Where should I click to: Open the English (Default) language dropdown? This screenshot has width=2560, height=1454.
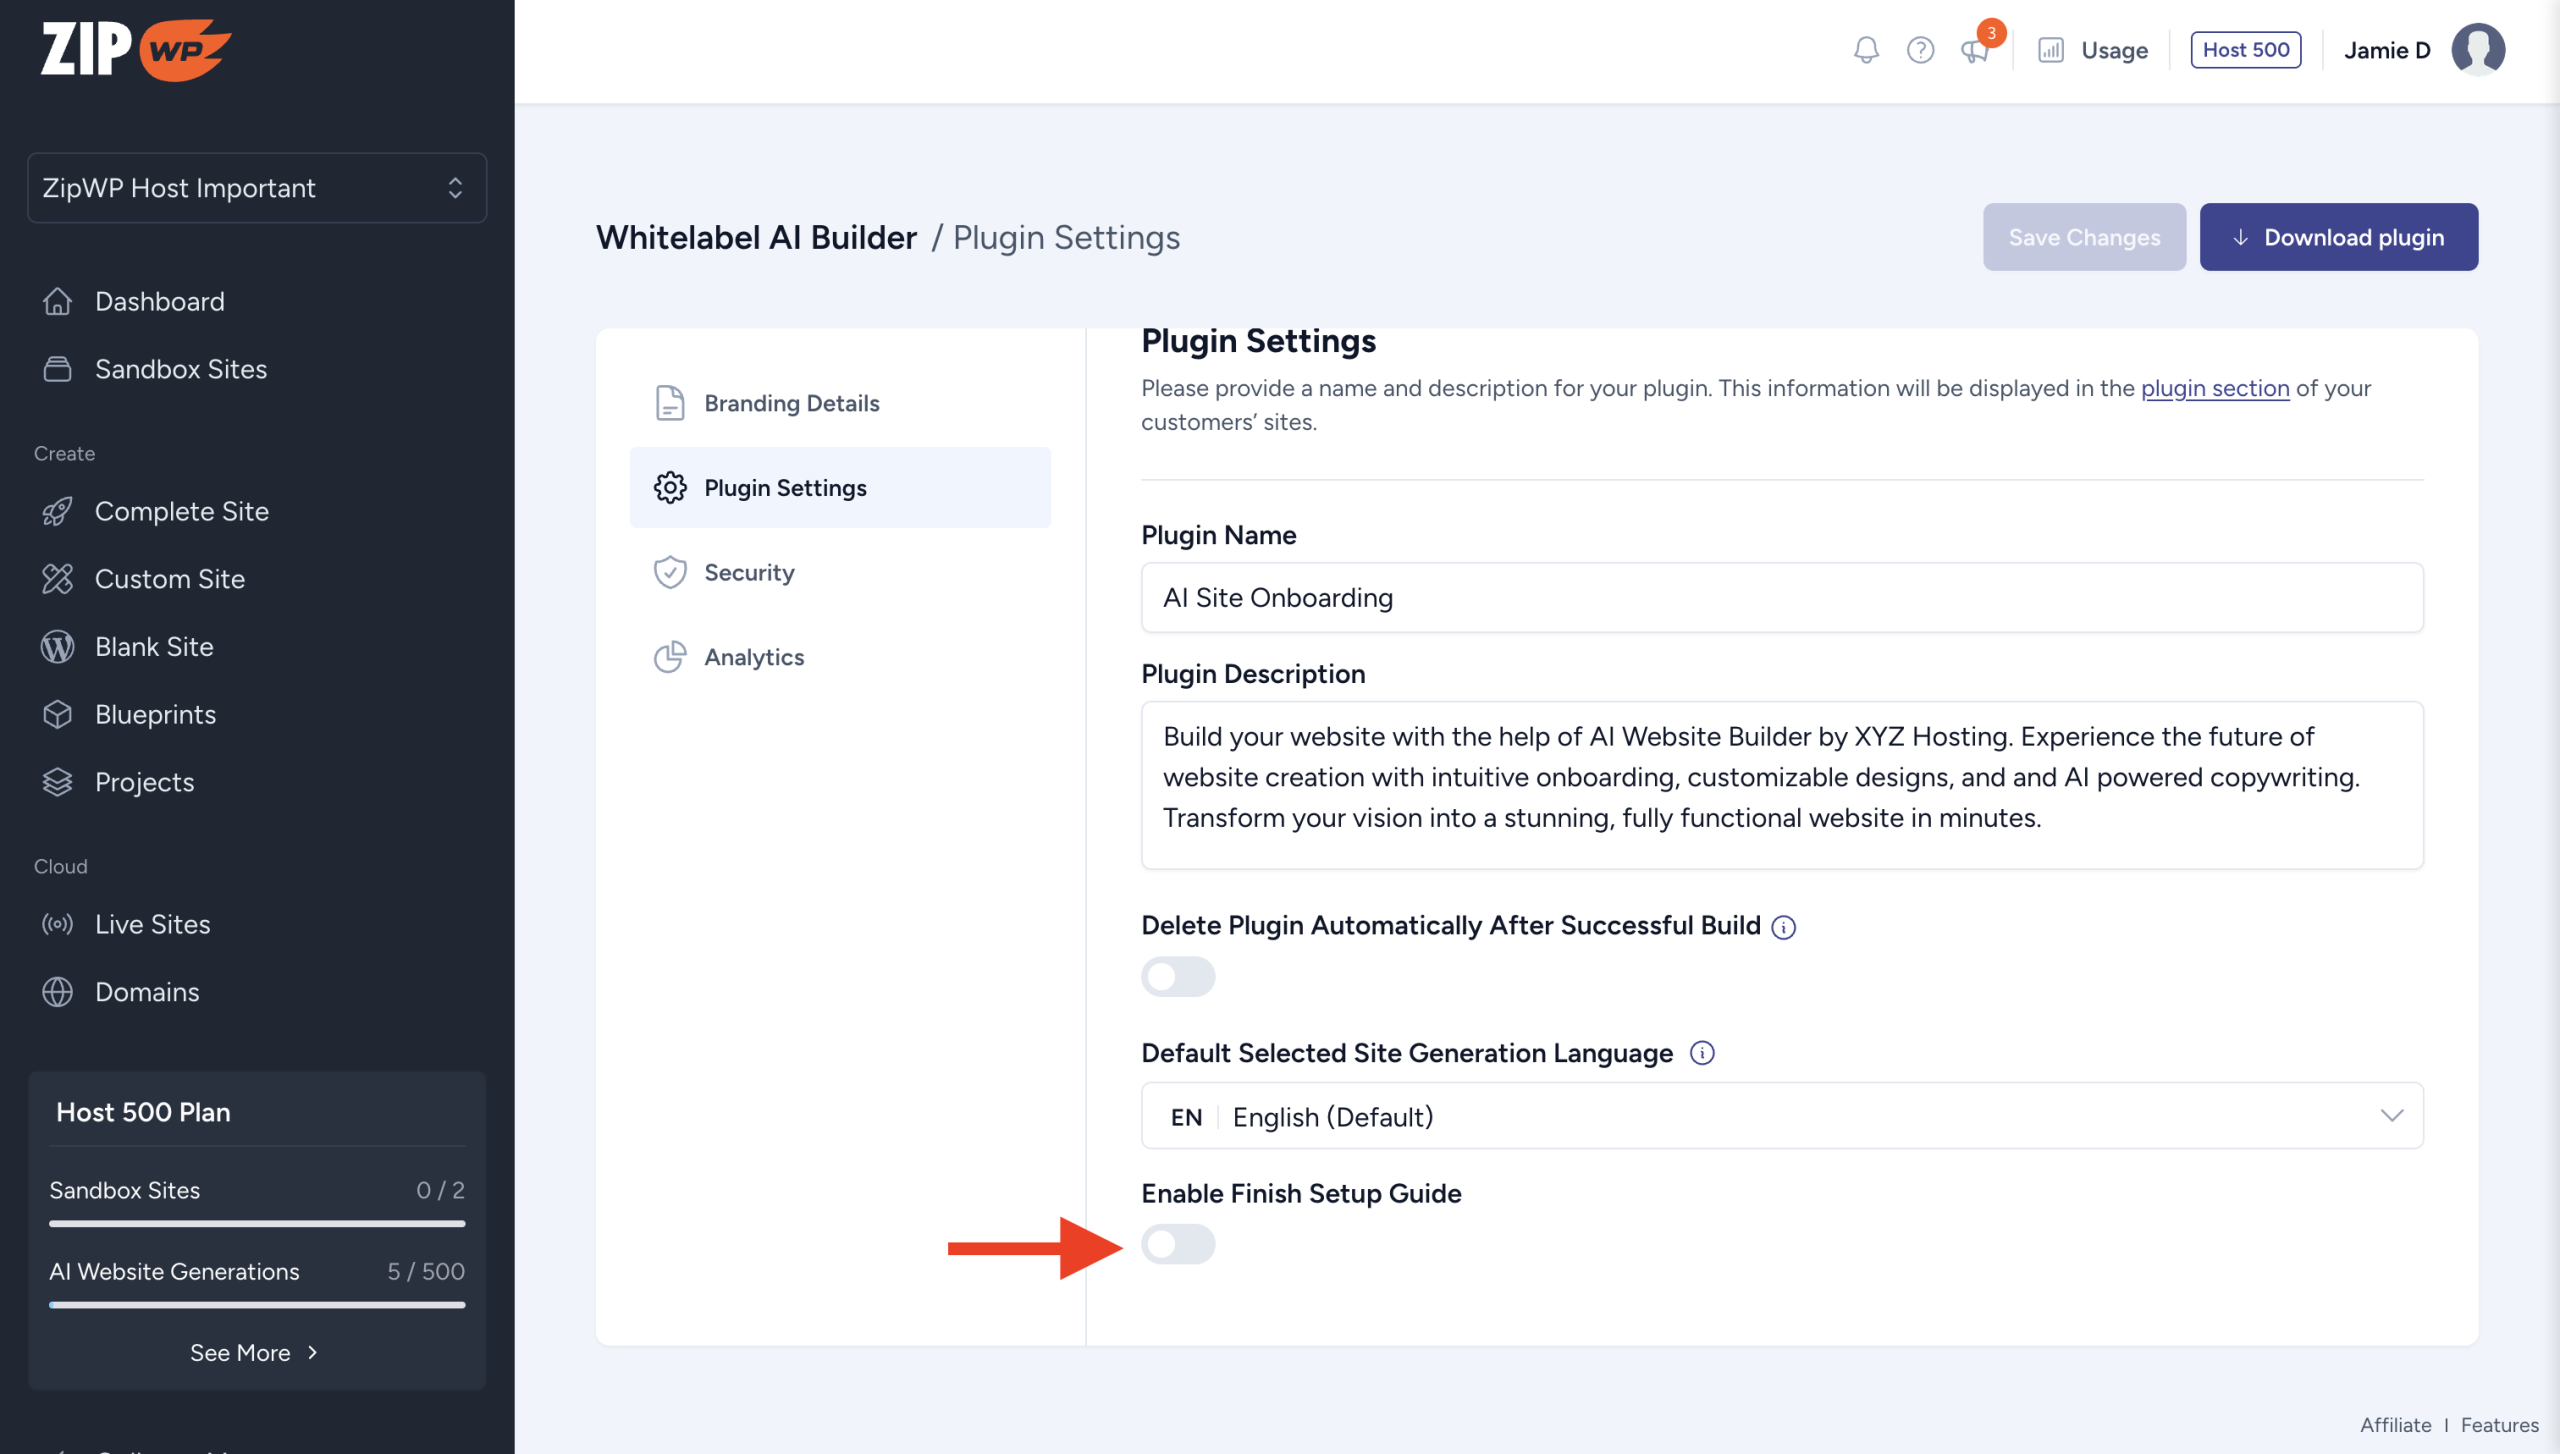coord(1782,1116)
